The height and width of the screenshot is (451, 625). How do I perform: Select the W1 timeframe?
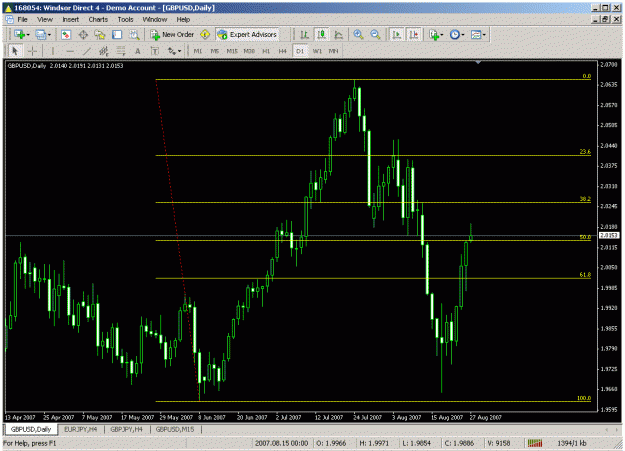point(317,51)
